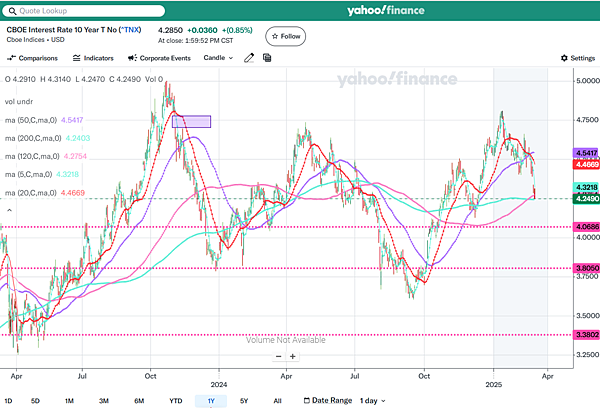The image size is (600, 408).
Task: Select the ma (200,C,ma,0) indicator label
Action: point(33,138)
